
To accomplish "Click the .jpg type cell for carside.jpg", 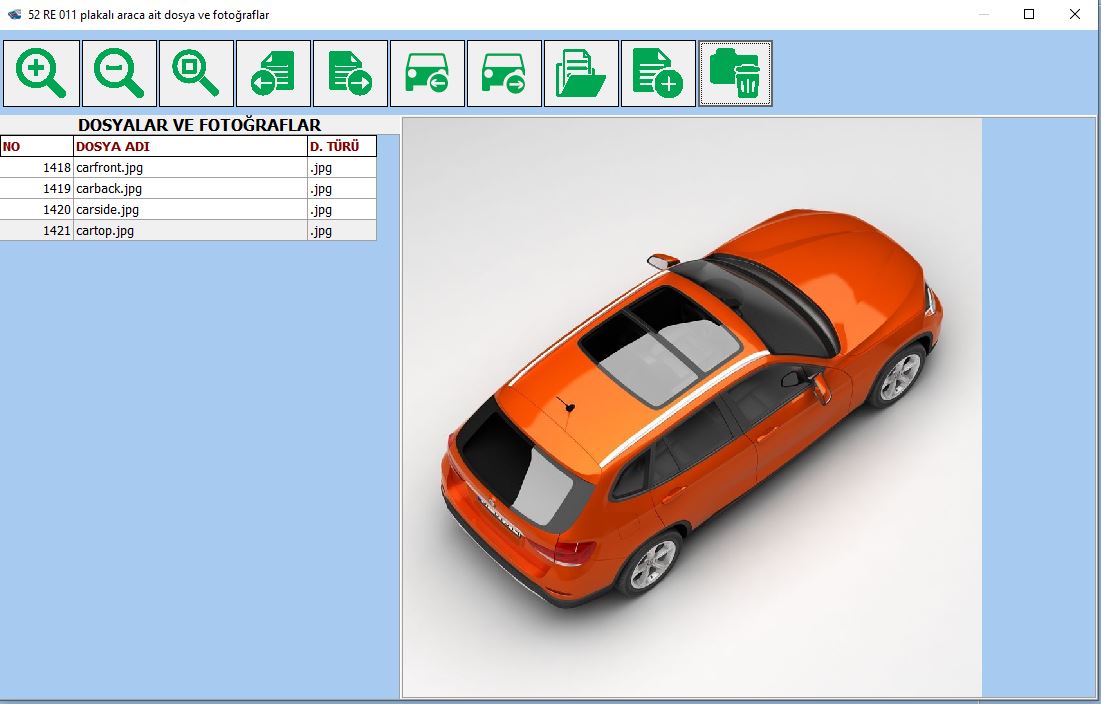I will 342,210.
